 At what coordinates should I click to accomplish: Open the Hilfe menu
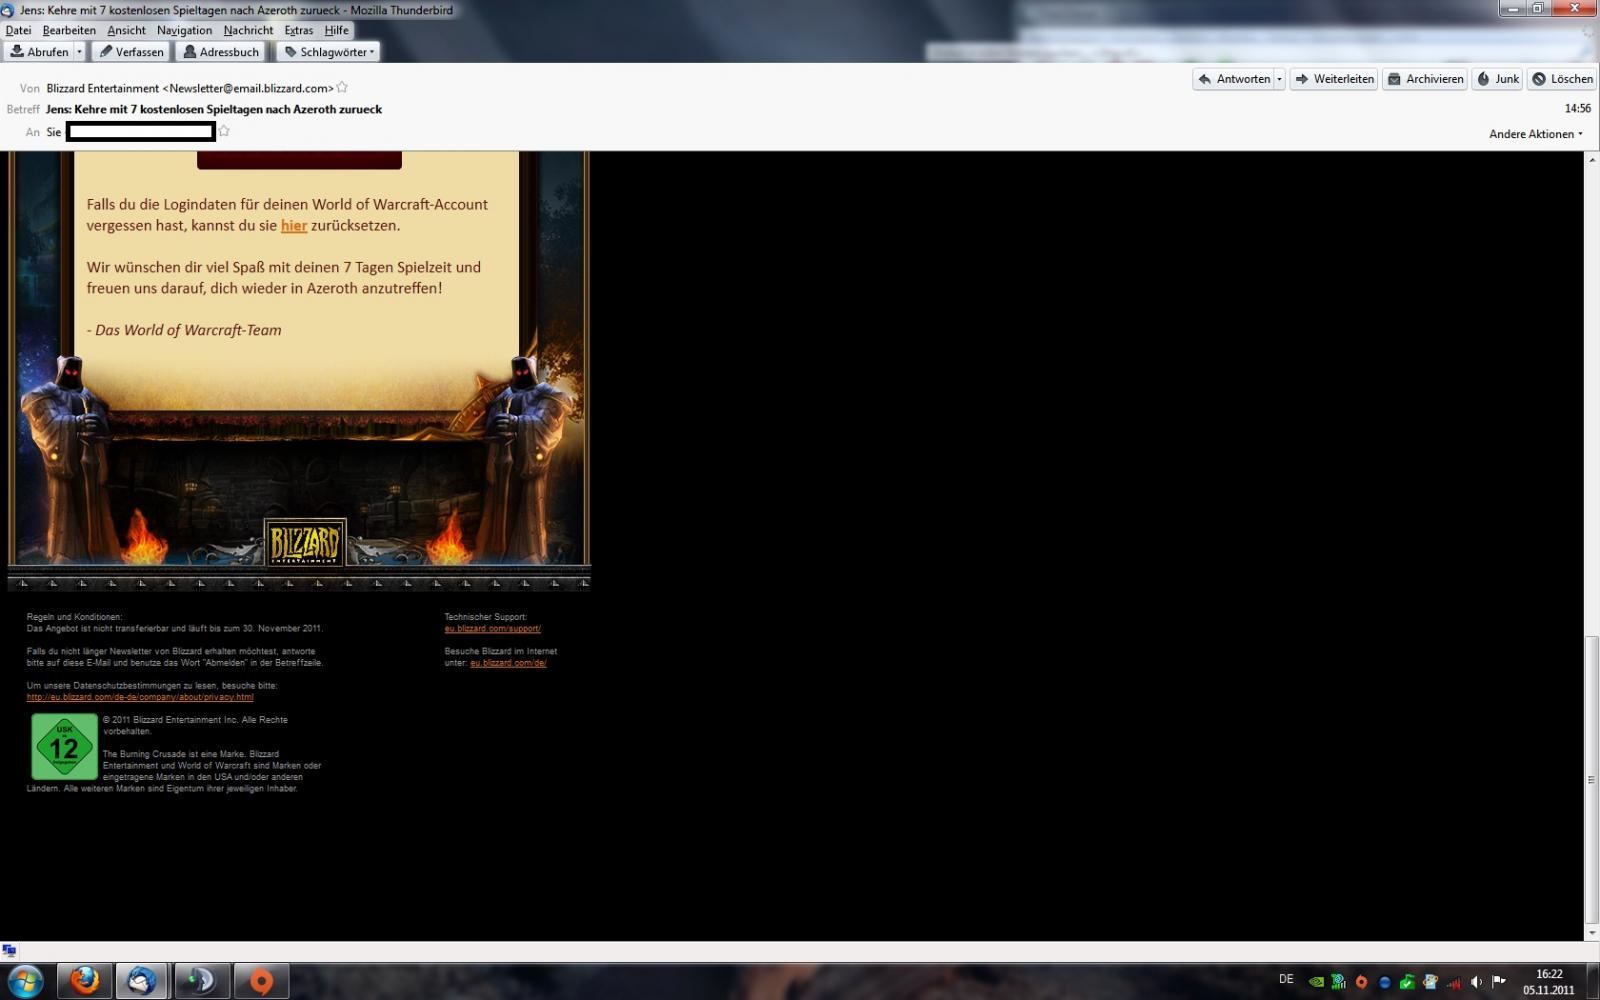[336, 30]
